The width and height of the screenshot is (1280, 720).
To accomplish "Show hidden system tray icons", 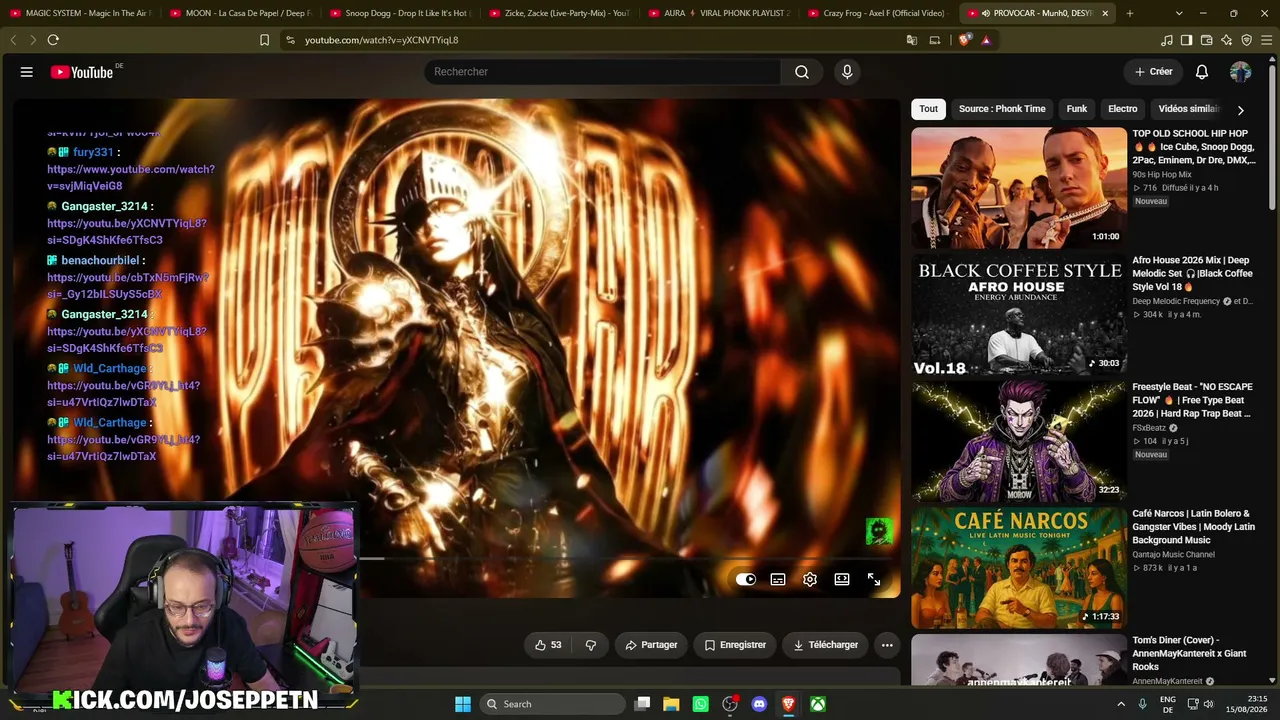I will pyautogui.click(x=1121, y=704).
